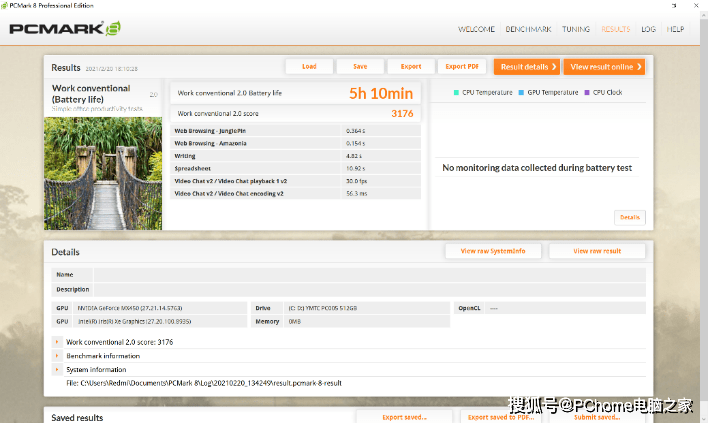Click the Load button
Screen dimensions: 708x423
tap(309, 66)
